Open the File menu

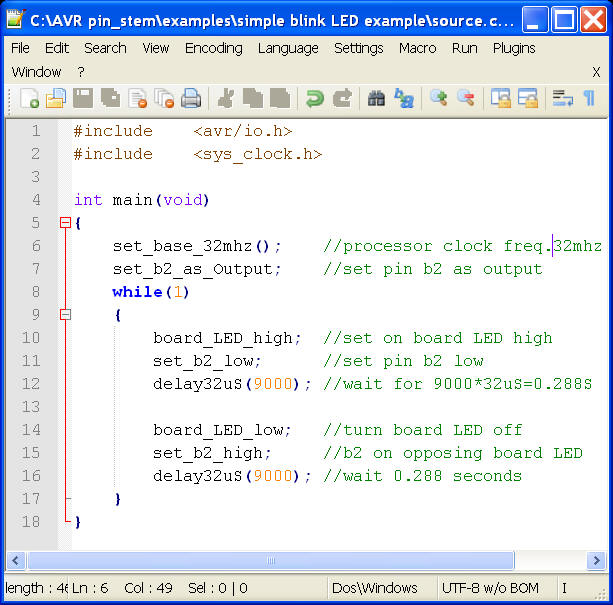[x=20, y=48]
